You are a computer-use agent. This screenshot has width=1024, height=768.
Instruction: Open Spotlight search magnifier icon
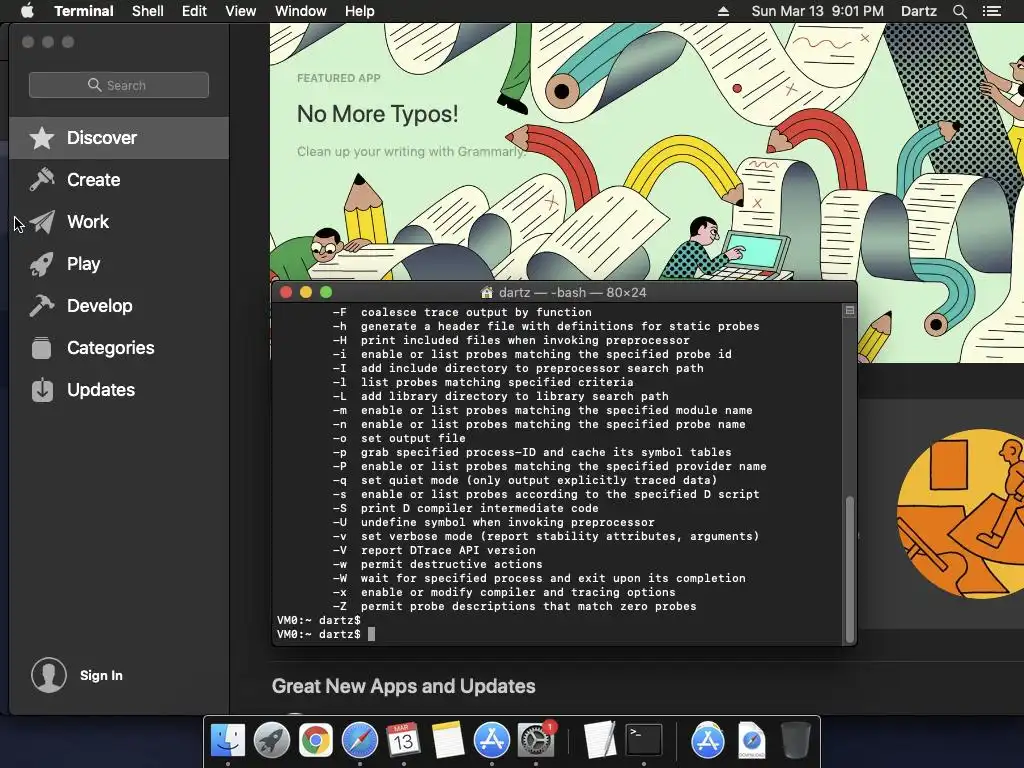click(x=959, y=11)
